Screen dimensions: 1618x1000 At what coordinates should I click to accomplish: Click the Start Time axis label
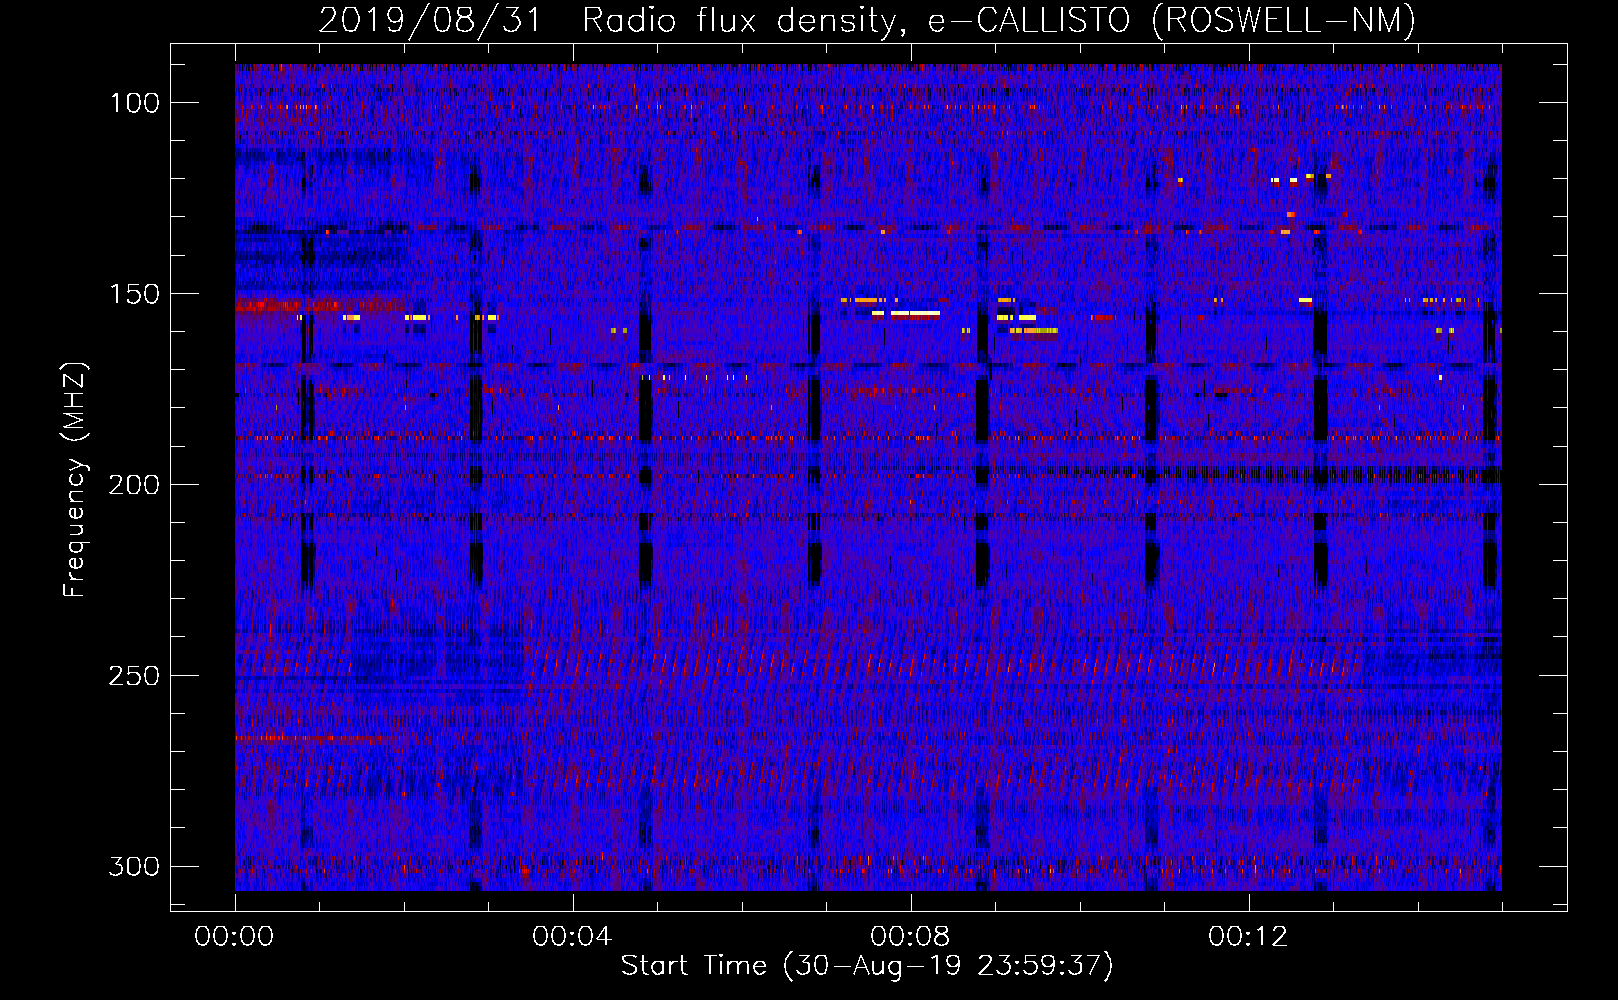coord(867,966)
